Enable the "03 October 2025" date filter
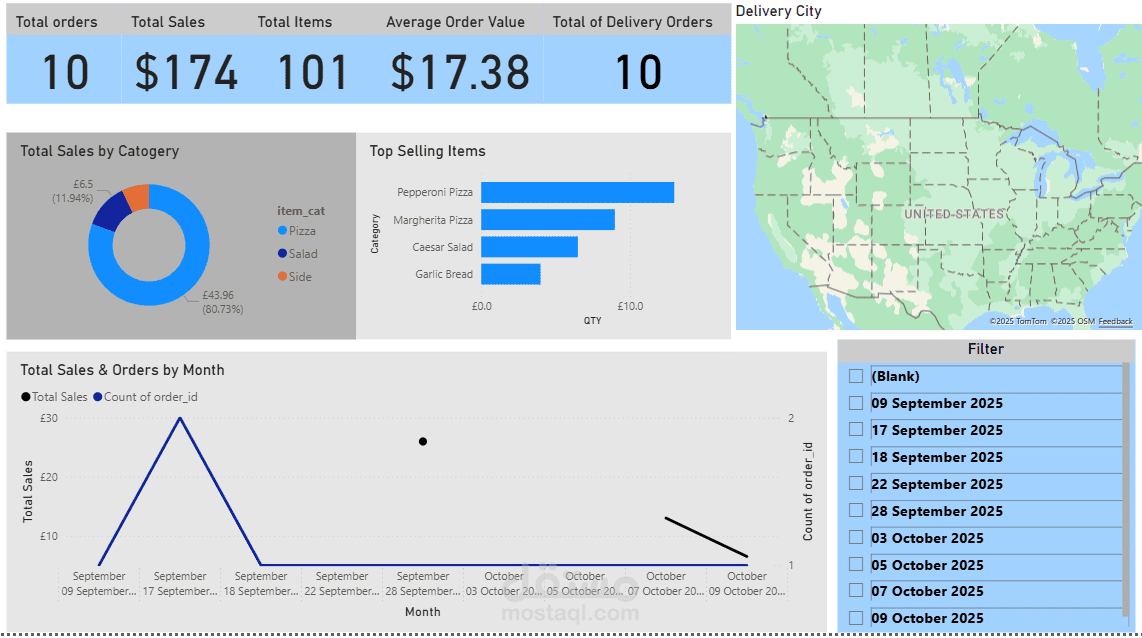Image resolution: width=1142 pixels, height=638 pixels. click(856, 538)
